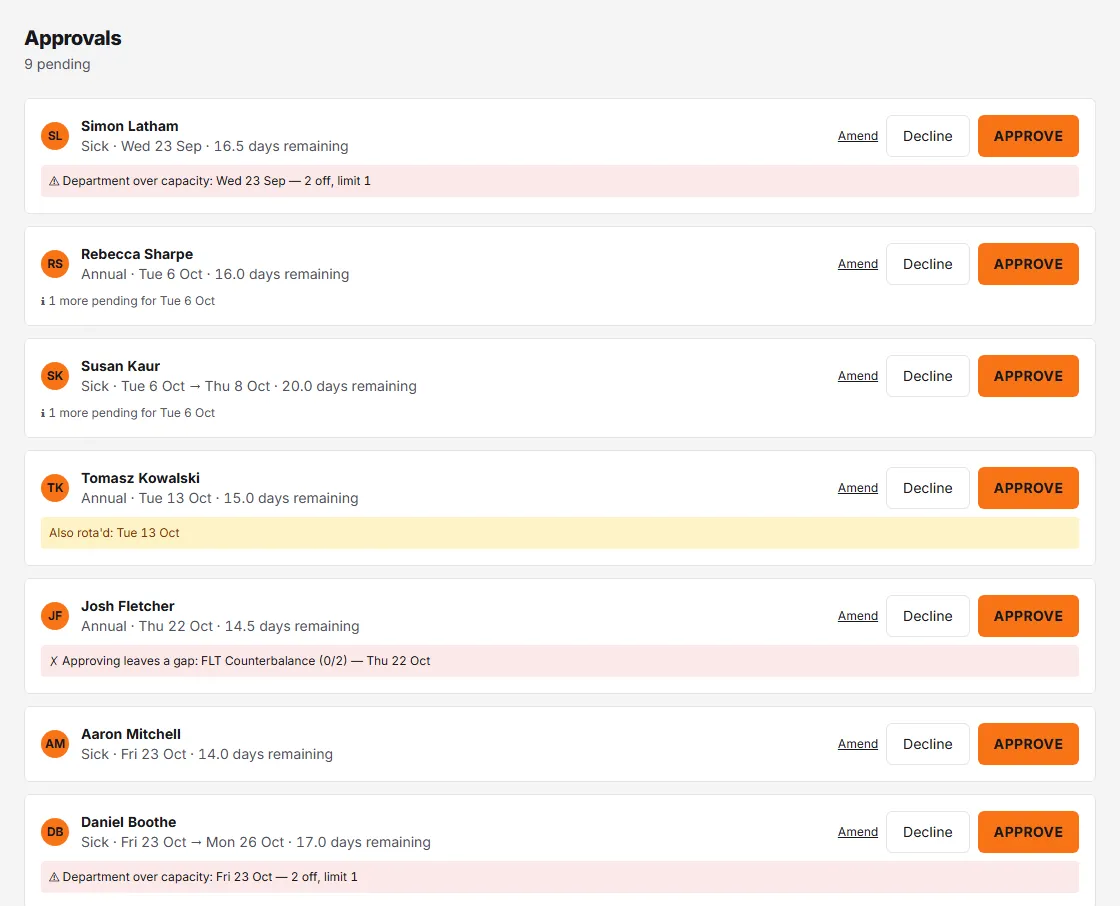Click 'Sick · Fri 23 Oct · 14.0 days remaining'
Screen dimensions: 1120x906
[206, 754]
